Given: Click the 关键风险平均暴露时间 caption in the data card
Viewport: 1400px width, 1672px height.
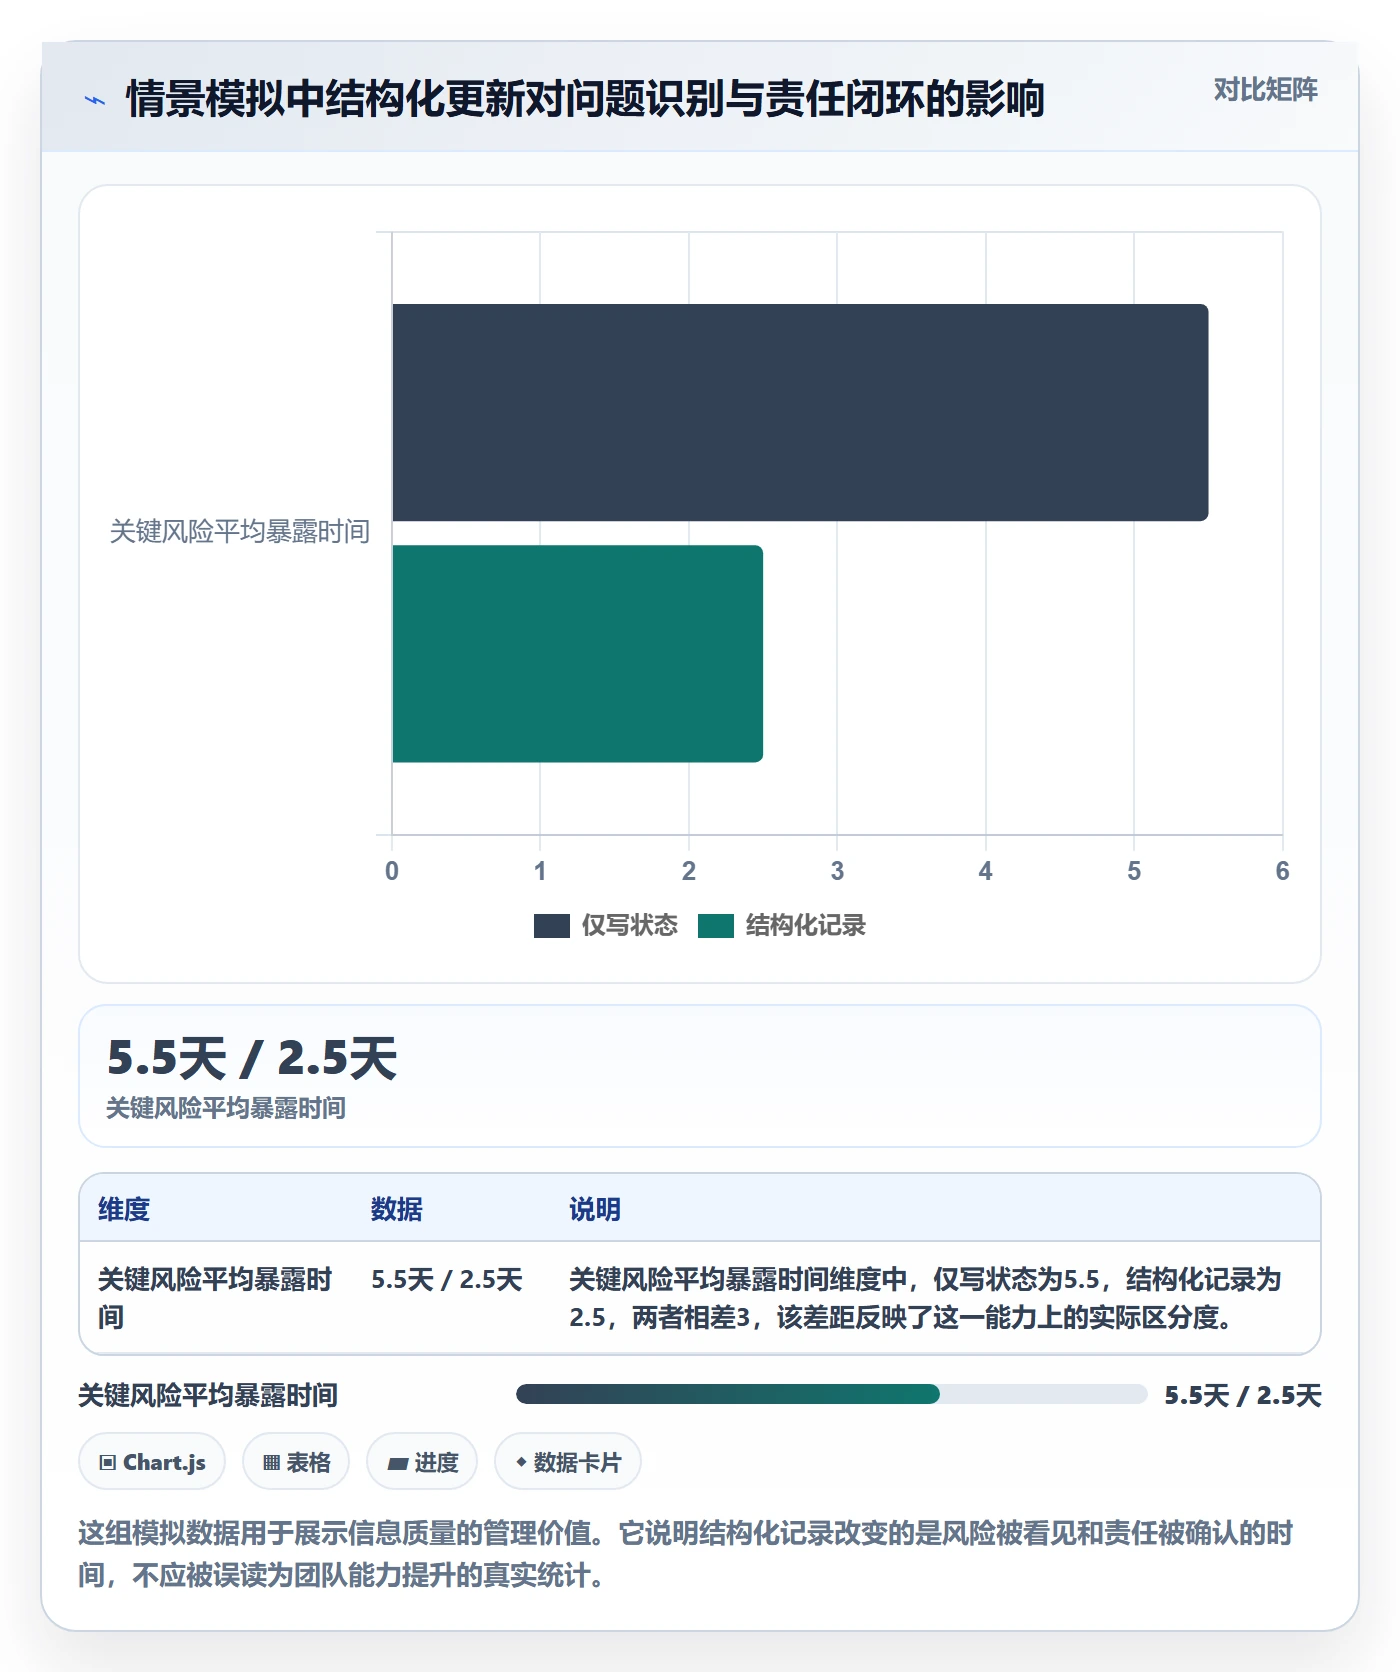Looking at the screenshot, I should click(x=226, y=1108).
